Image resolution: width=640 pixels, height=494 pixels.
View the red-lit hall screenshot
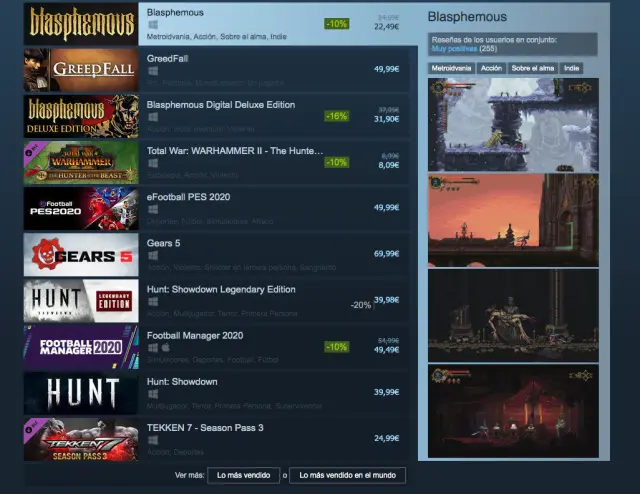point(513,411)
